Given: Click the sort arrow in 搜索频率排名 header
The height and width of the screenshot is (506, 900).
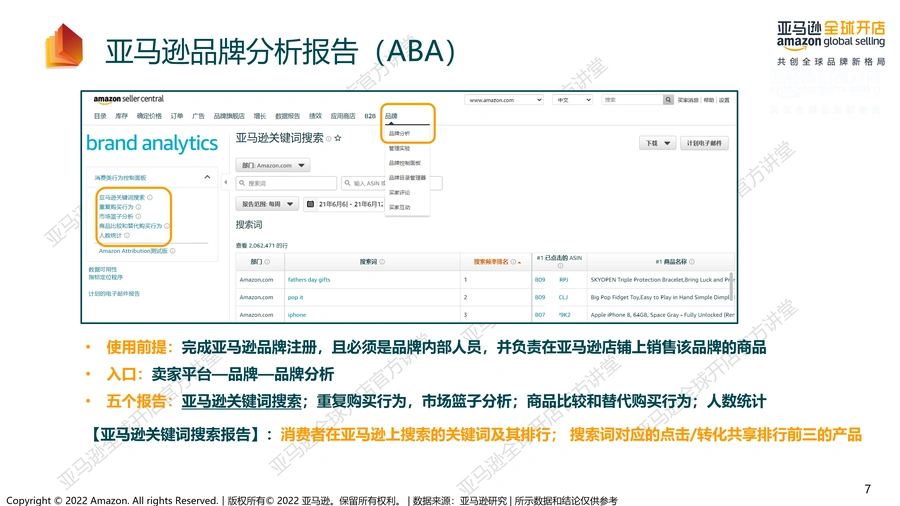Looking at the screenshot, I should tap(519, 262).
